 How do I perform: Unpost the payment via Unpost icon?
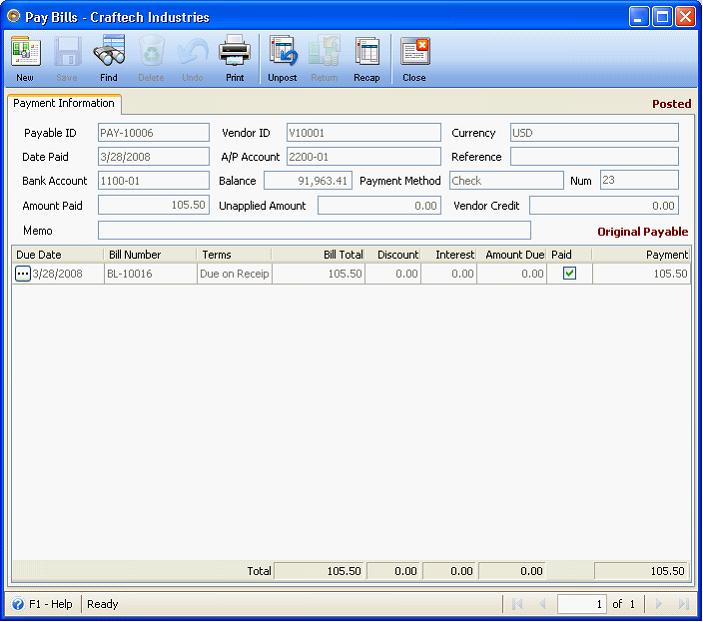(x=282, y=52)
